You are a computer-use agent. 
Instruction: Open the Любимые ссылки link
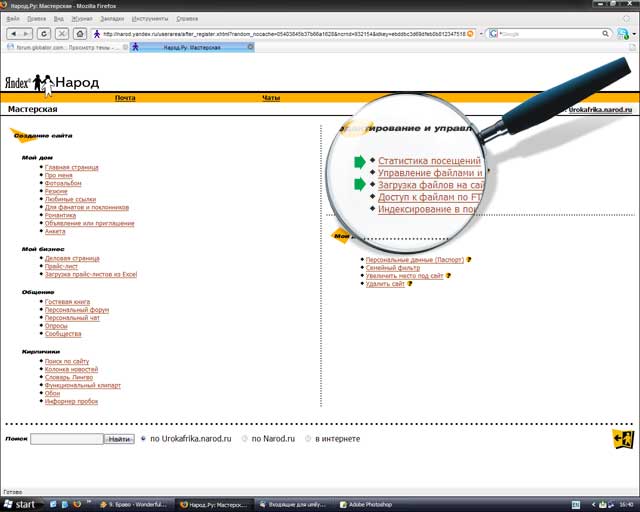[x=70, y=199]
